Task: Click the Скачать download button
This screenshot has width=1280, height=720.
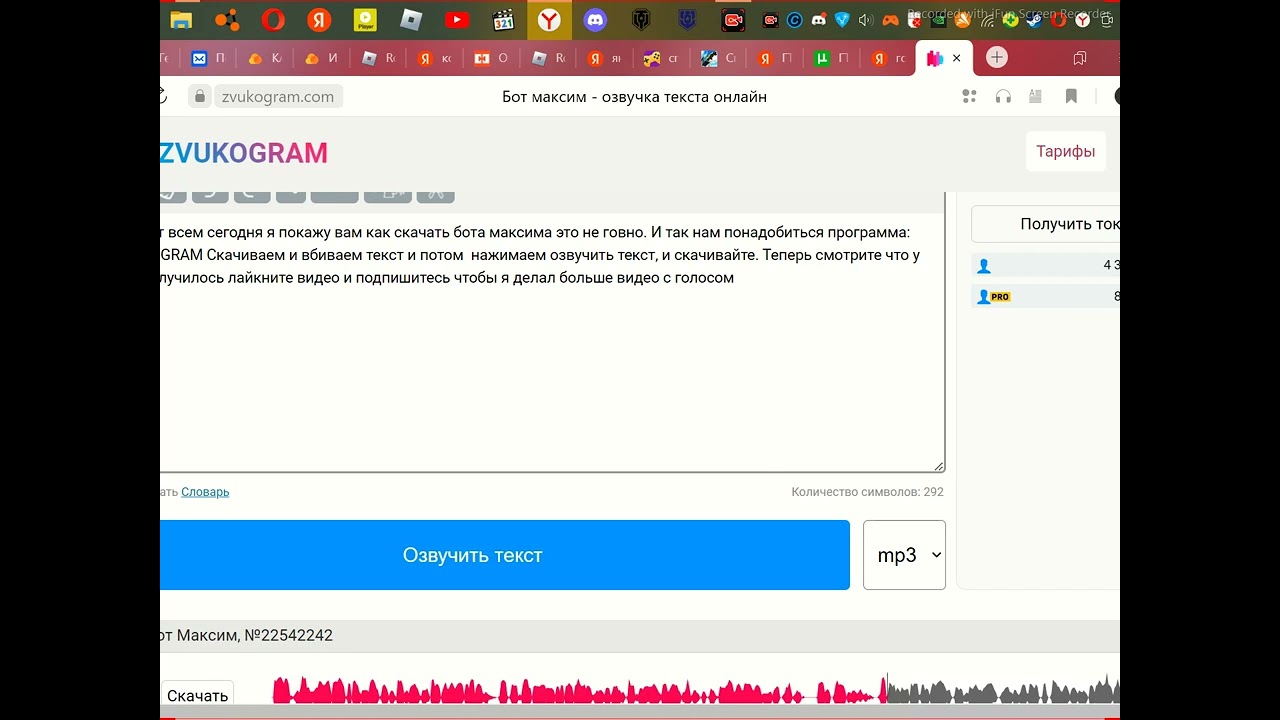Action: point(197,696)
